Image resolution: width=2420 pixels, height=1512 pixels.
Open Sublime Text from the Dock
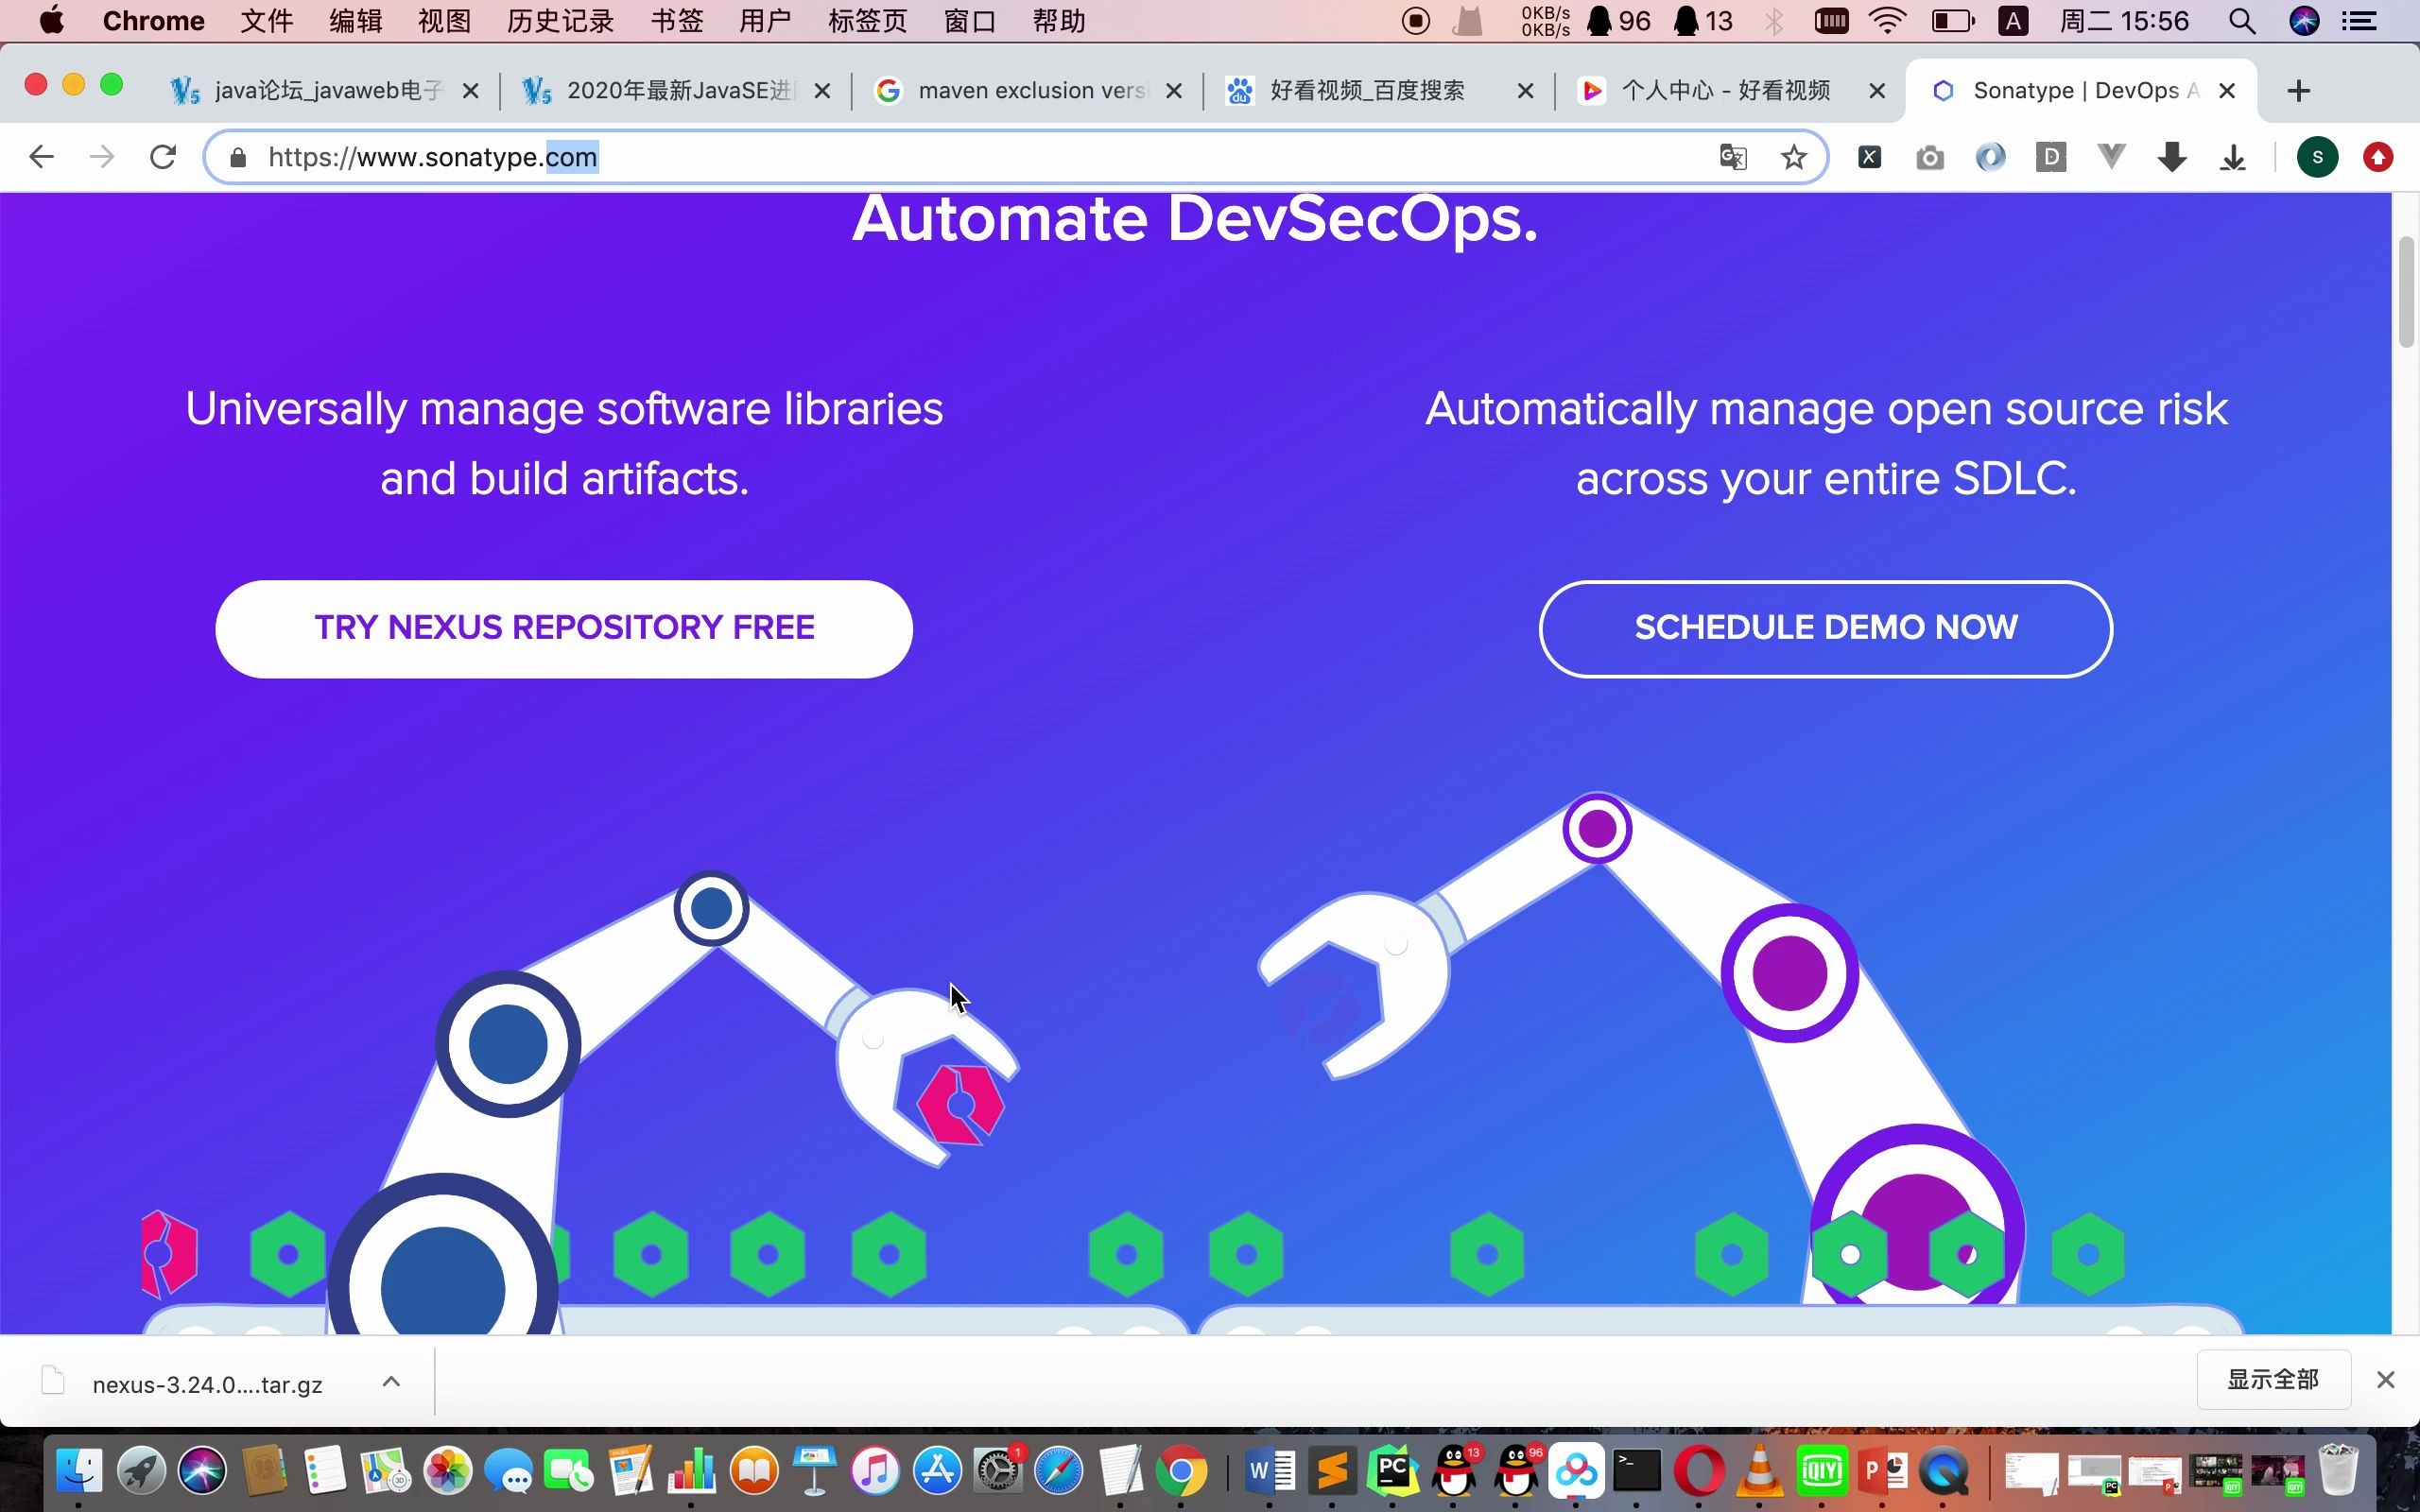[1332, 1471]
